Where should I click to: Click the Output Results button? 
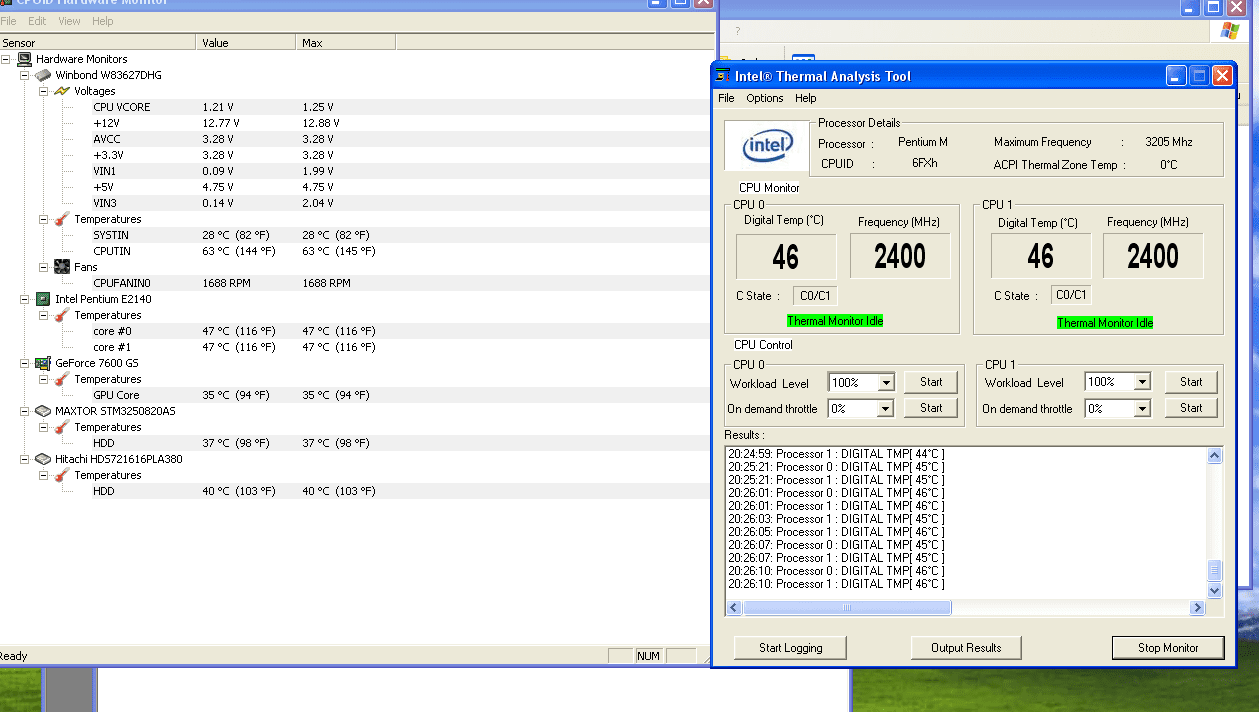click(x=966, y=648)
